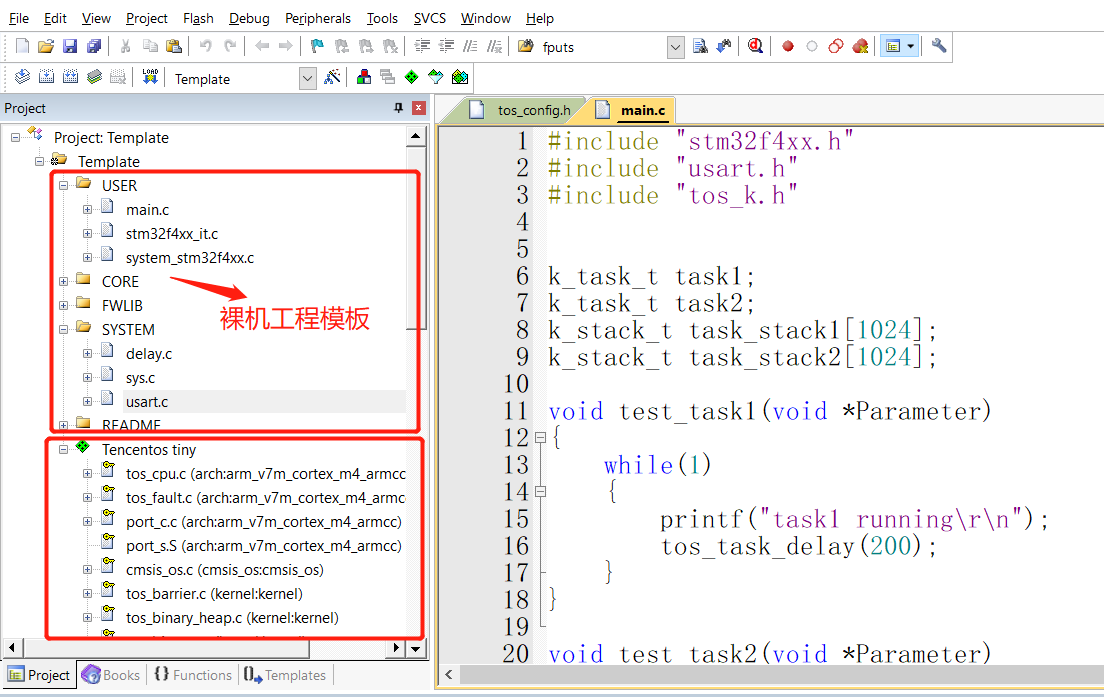Screen dimensions: 1104x697
Task: Click the Build target icon
Action: 46,77
